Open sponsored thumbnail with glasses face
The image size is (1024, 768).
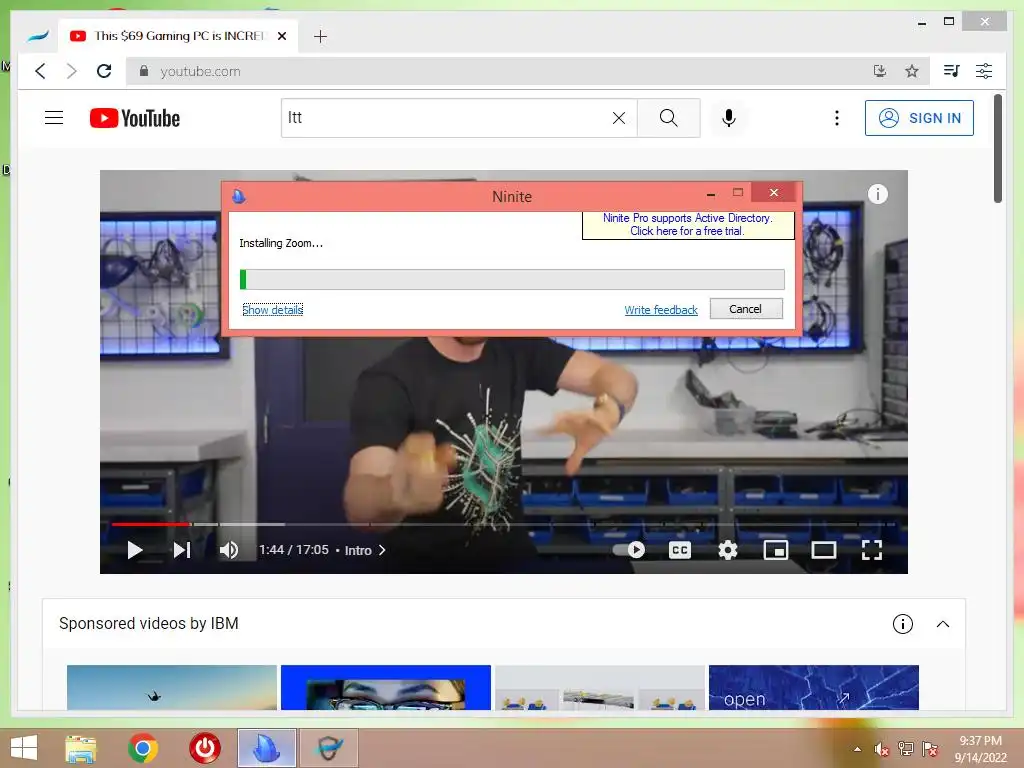[385, 687]
